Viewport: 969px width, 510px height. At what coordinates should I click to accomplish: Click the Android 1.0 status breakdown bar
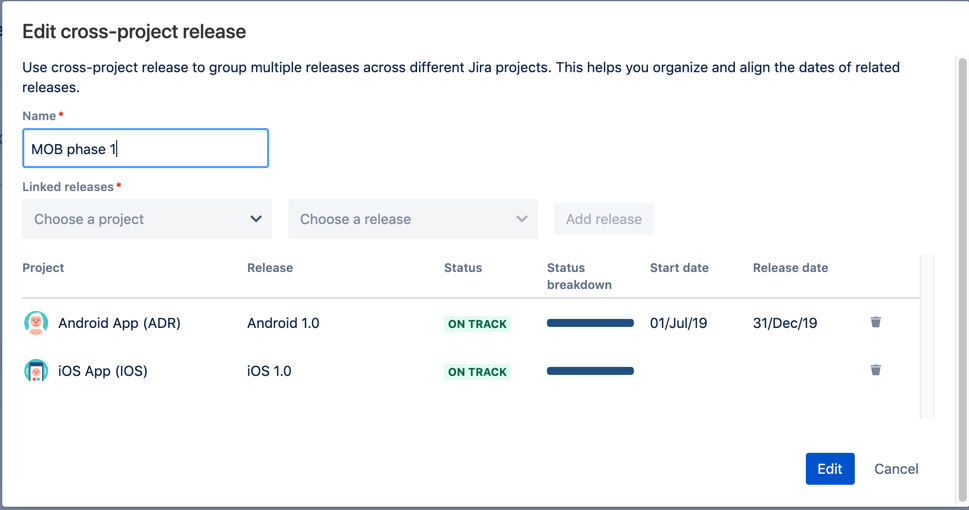(x=590, y=323)
